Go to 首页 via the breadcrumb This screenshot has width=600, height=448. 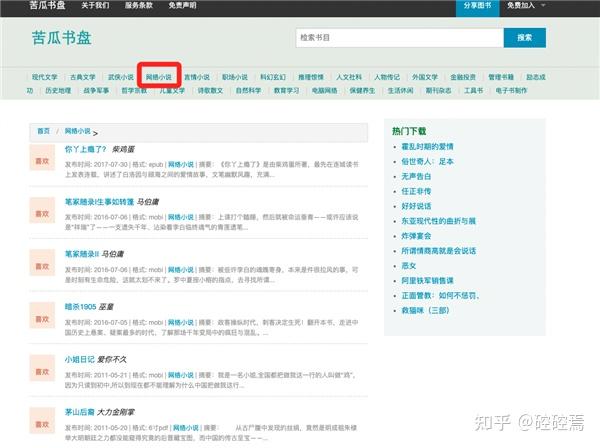44,131
